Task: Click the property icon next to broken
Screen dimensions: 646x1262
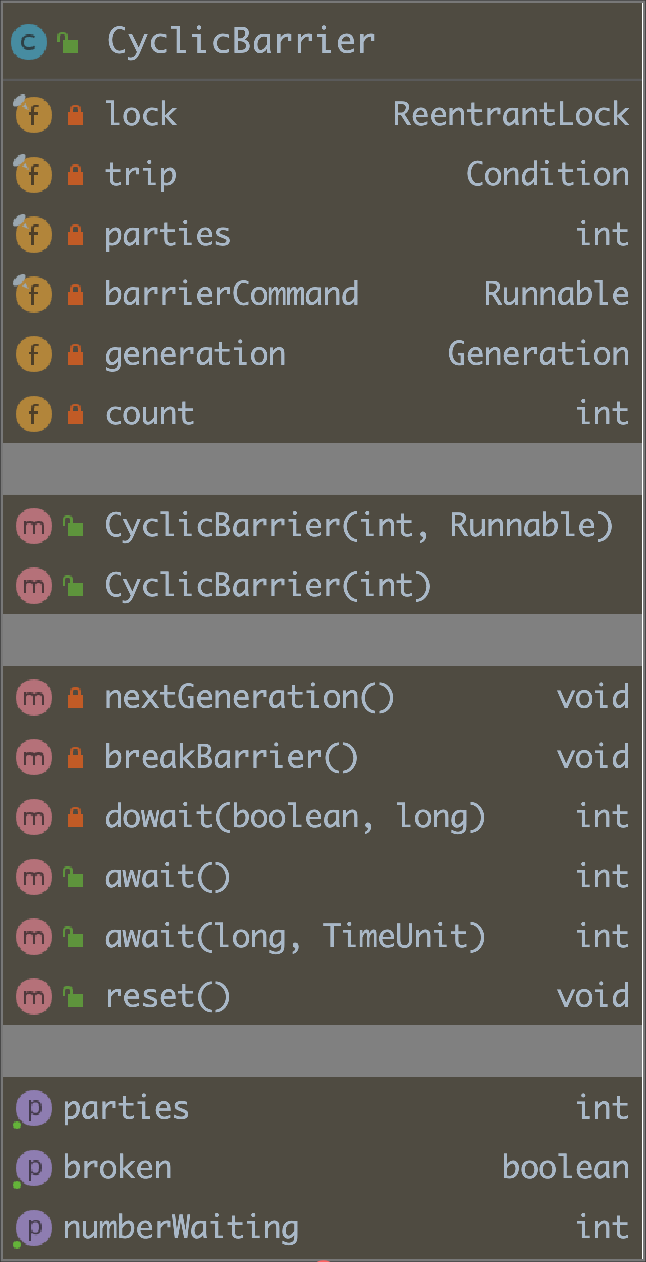Action: click(x=33, y=1168)
